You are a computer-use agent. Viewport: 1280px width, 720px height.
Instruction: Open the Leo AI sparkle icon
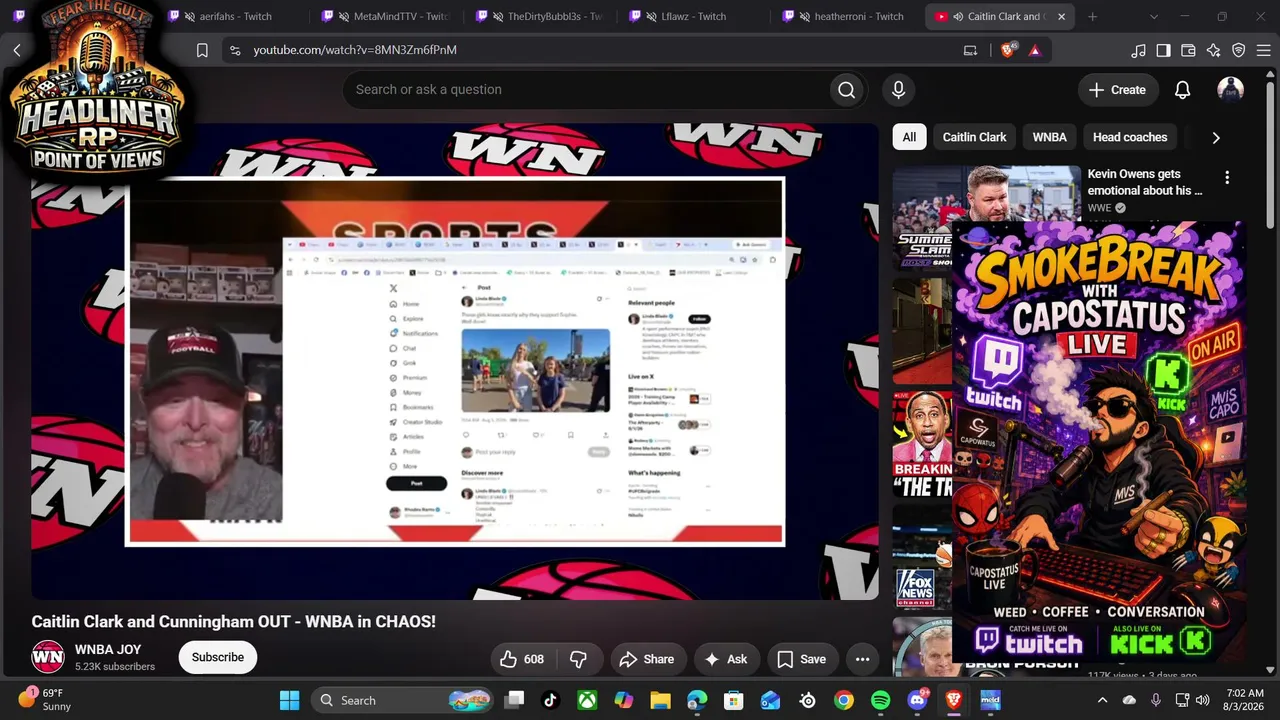tap(1213, 50)
